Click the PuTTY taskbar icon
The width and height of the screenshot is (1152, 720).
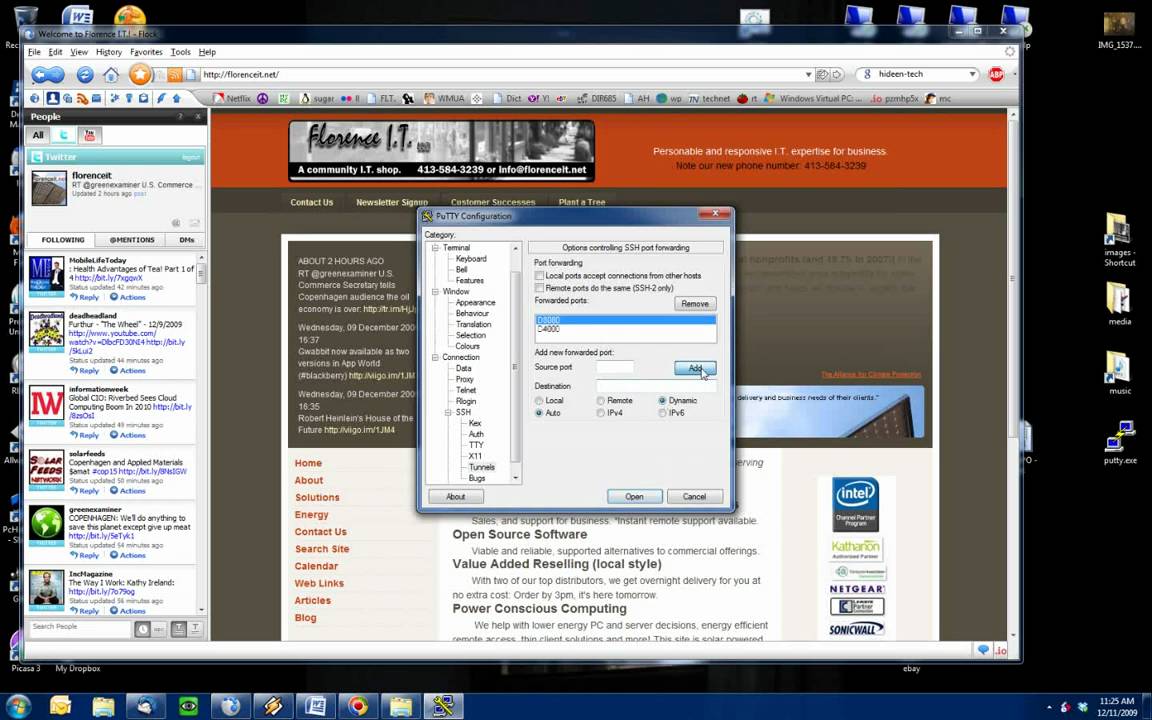point(443,706)
